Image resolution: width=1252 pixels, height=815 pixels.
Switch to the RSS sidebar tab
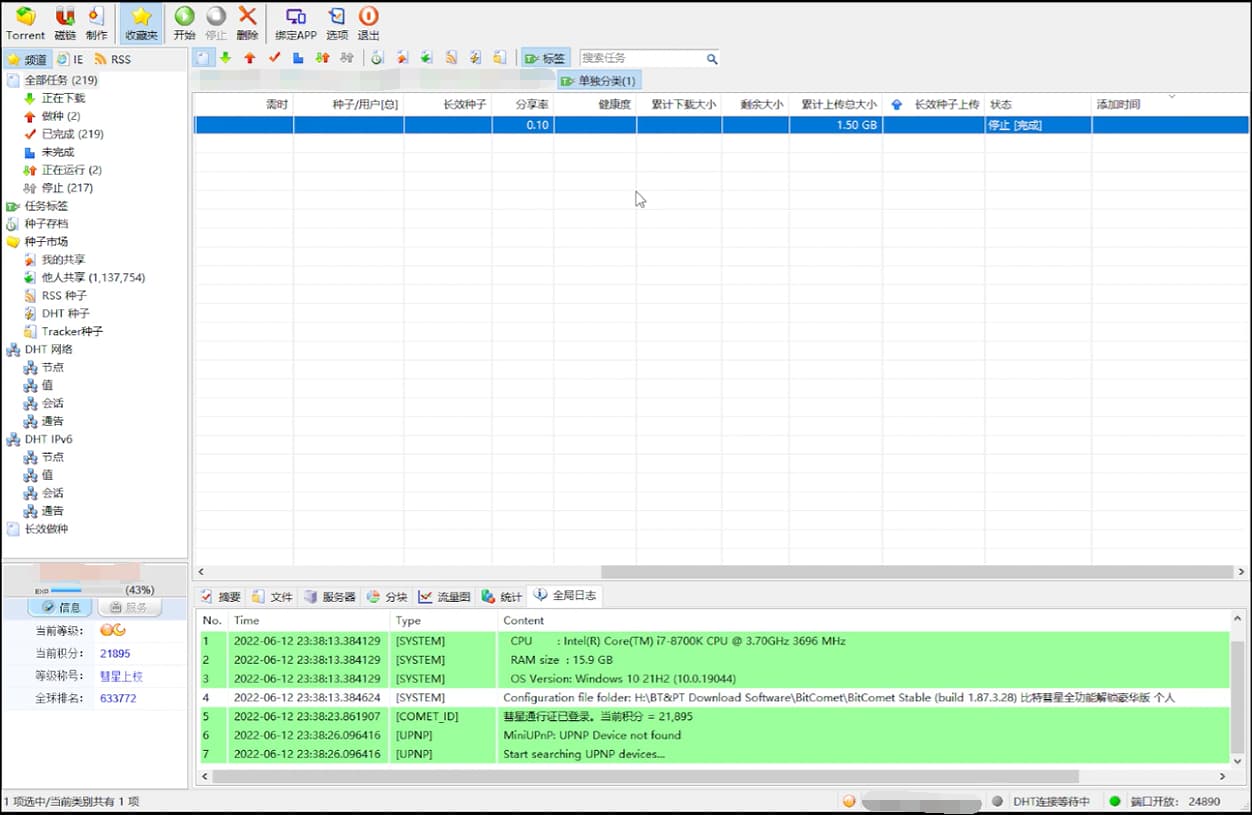(x=113, y=60)
